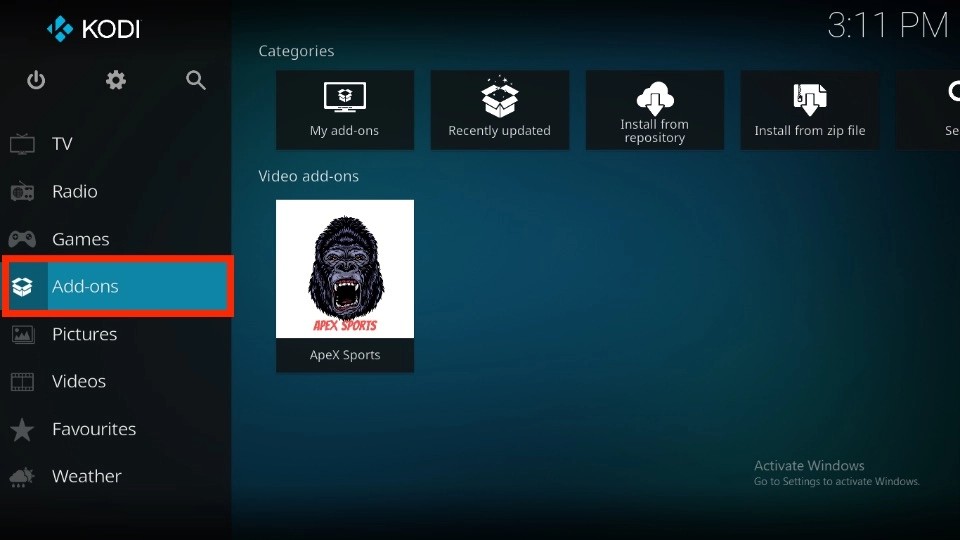Open the Videos menu item

click(x=116, y=381)
